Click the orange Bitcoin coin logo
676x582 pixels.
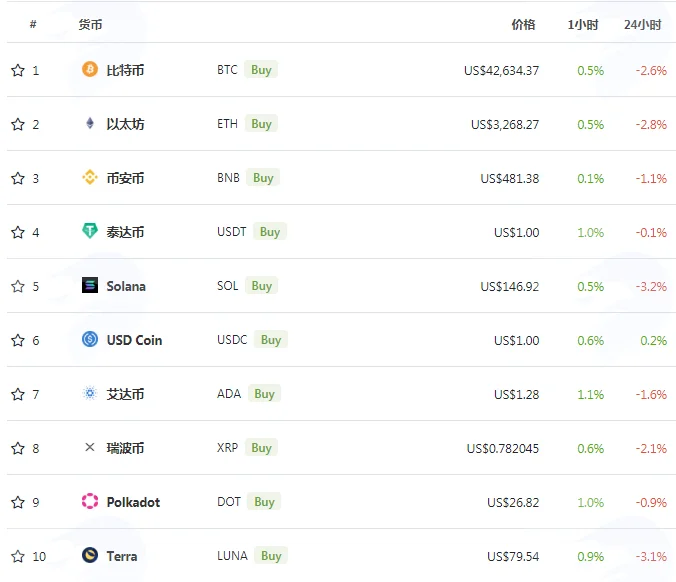point(90,69)
